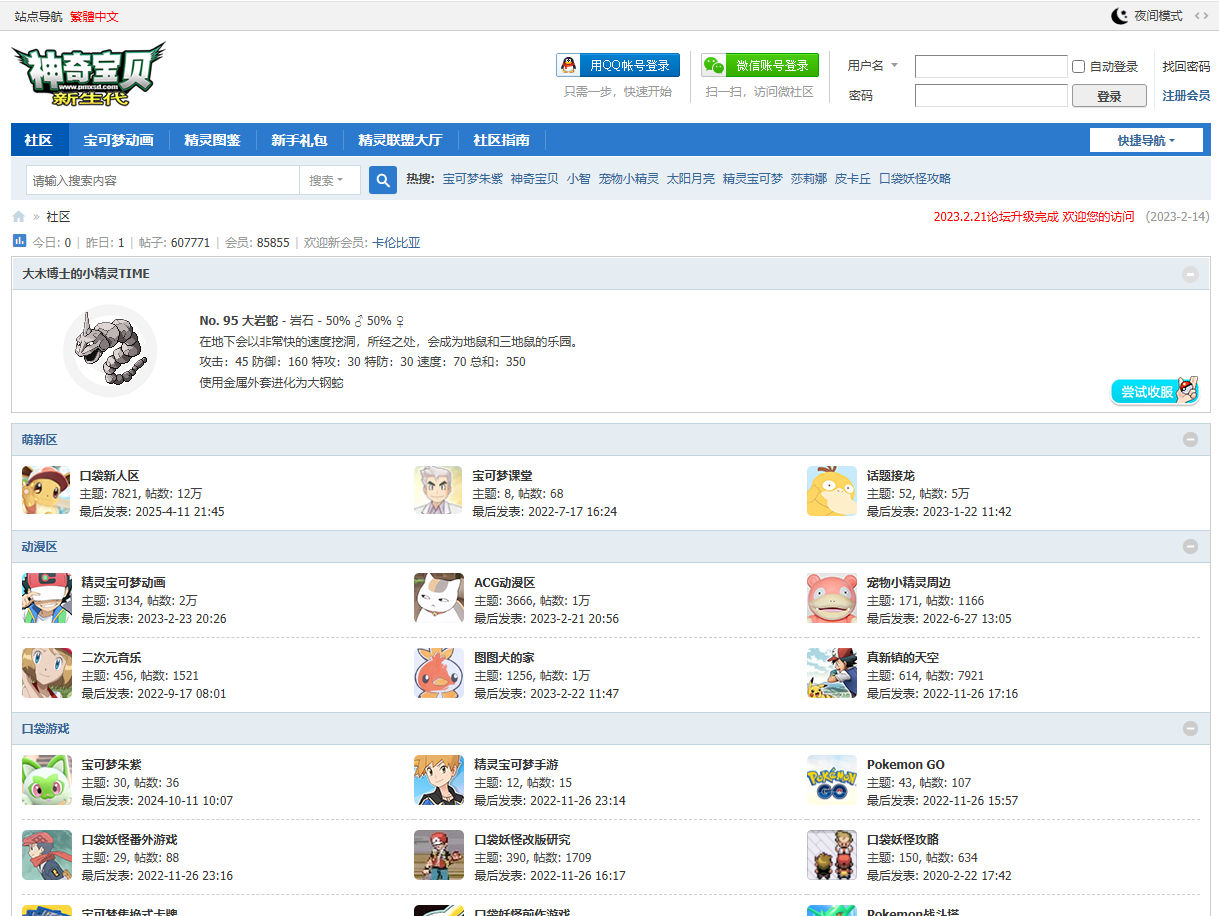Focus the 请输入搜索内容 search field
The width and height of the screenshot is (1219, 916).
[x=163, y=180]
